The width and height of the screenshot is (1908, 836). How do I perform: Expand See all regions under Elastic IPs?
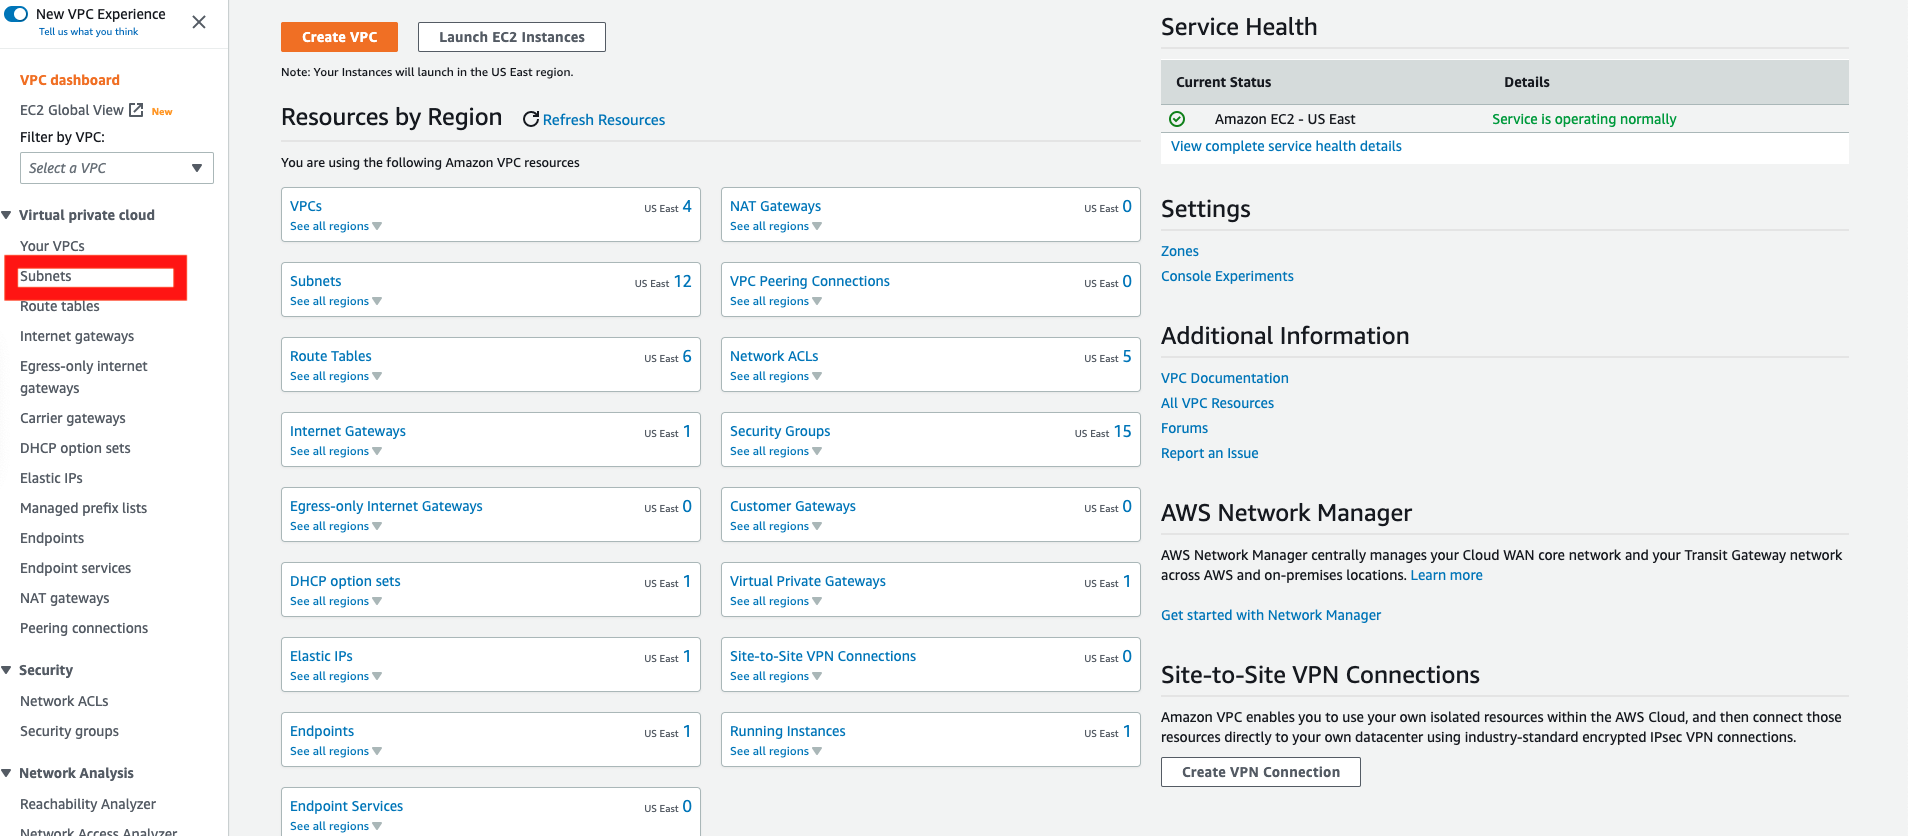point(336,677)
